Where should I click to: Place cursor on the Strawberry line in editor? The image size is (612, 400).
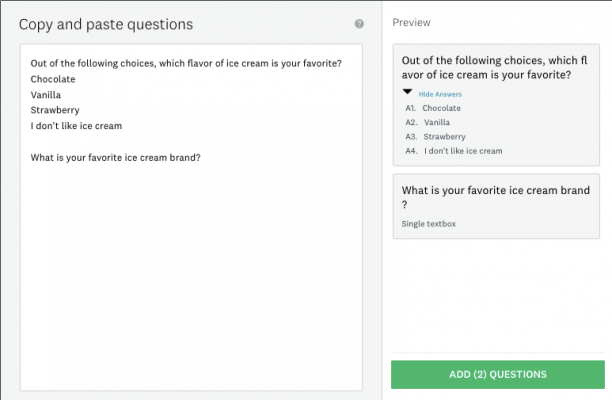point(55,110)
